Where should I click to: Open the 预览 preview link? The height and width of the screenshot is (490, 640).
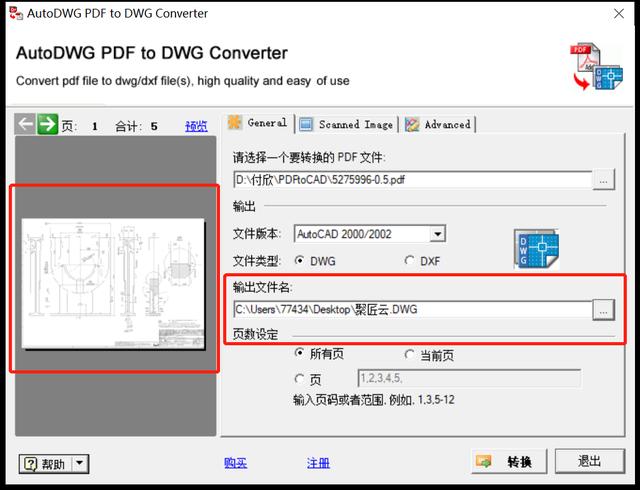(196, 126)
